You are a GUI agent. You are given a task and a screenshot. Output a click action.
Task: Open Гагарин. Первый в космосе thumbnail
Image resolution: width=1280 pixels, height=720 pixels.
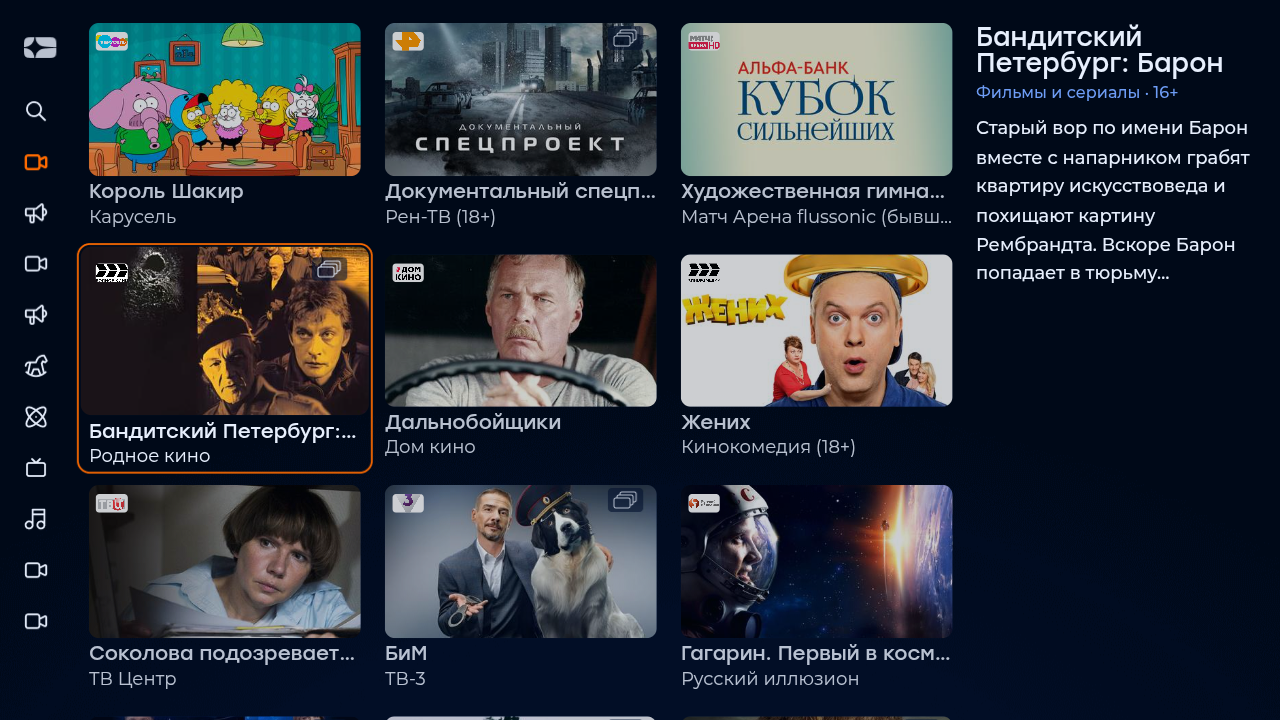pos(817,562)
